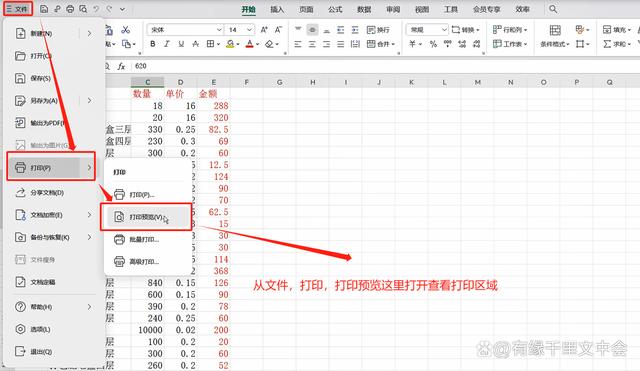Switch to the 插入 ribbon tab
The width and height of the screenshot is (640, 371).
277,9
